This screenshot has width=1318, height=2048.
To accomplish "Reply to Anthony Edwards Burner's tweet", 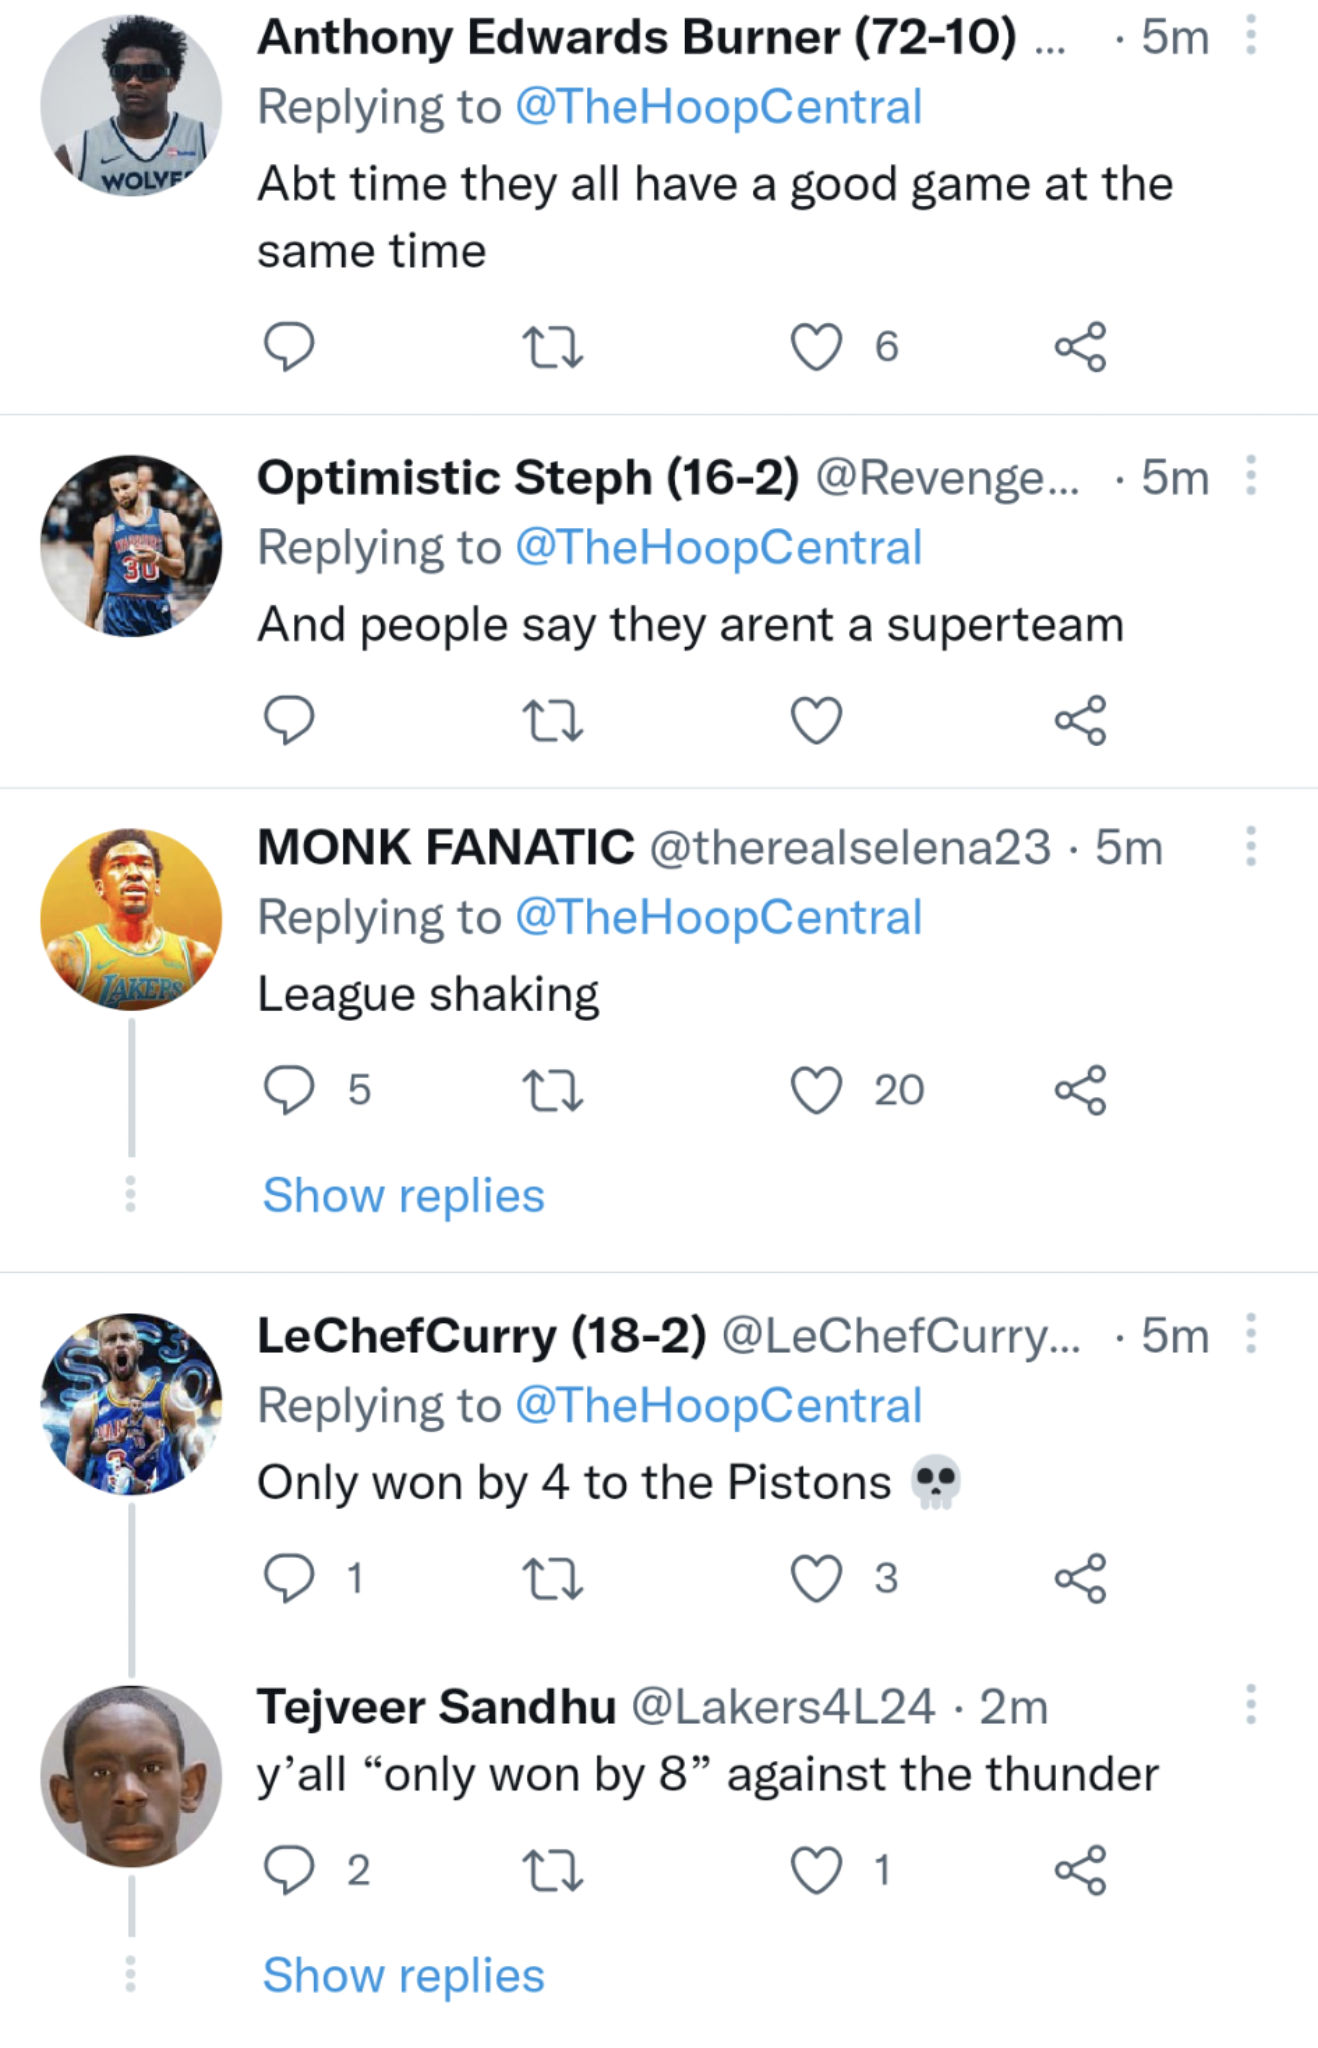I will click(291, 347).
